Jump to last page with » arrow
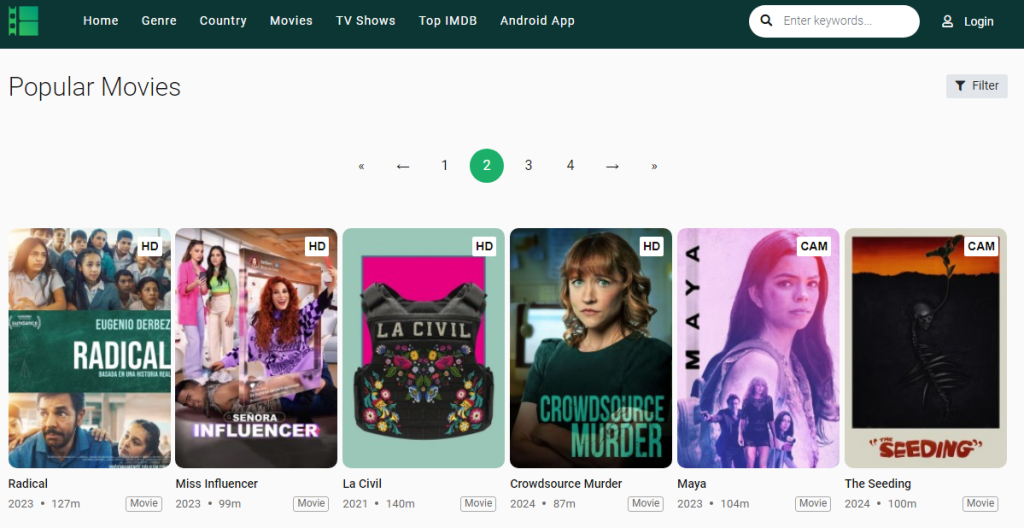The width and height of the screenshot is (1024, 528). (654, 166)
